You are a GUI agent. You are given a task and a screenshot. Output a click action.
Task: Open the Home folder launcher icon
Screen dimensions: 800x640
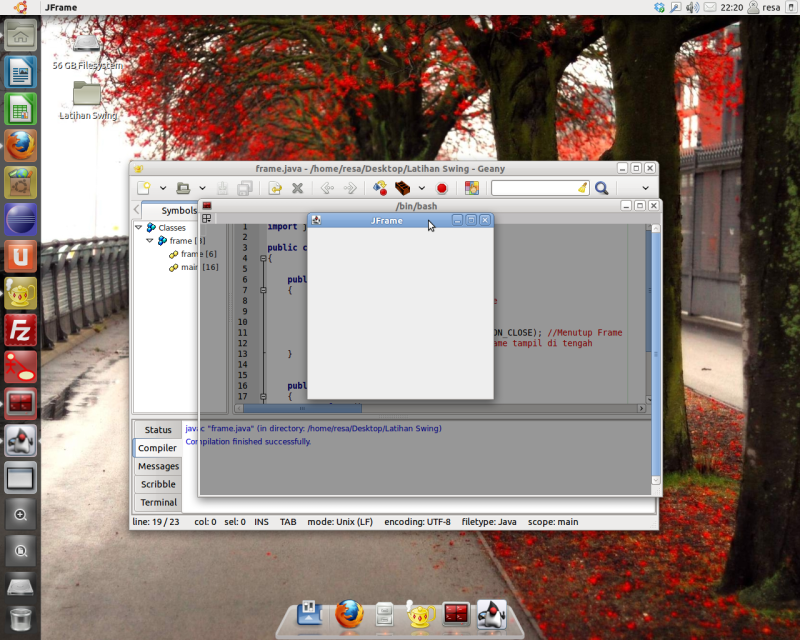20,35
